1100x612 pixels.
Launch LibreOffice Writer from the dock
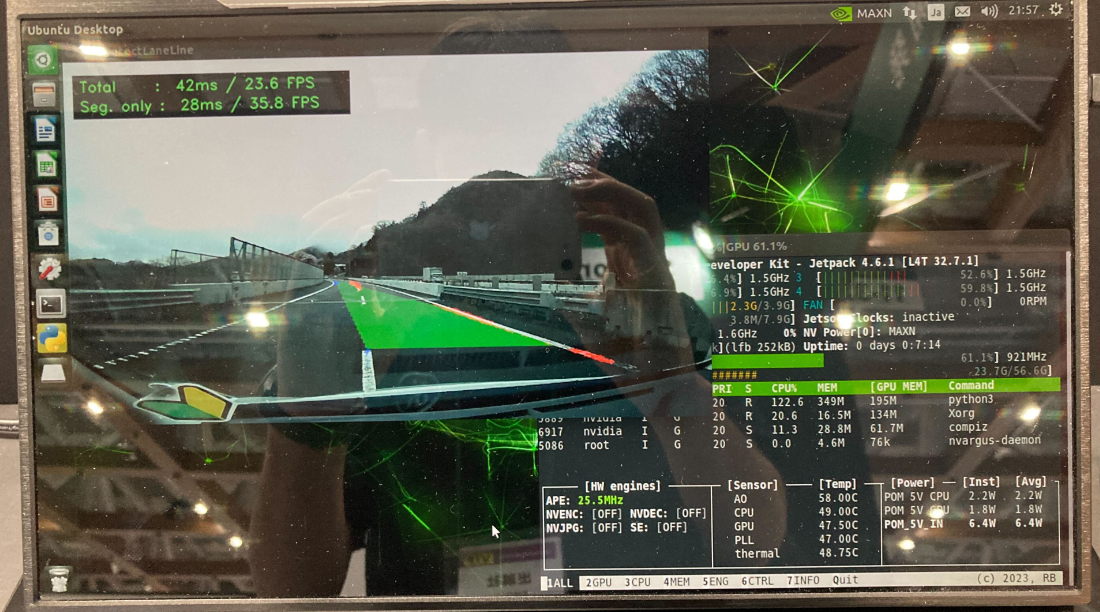(x=45, y=131)
